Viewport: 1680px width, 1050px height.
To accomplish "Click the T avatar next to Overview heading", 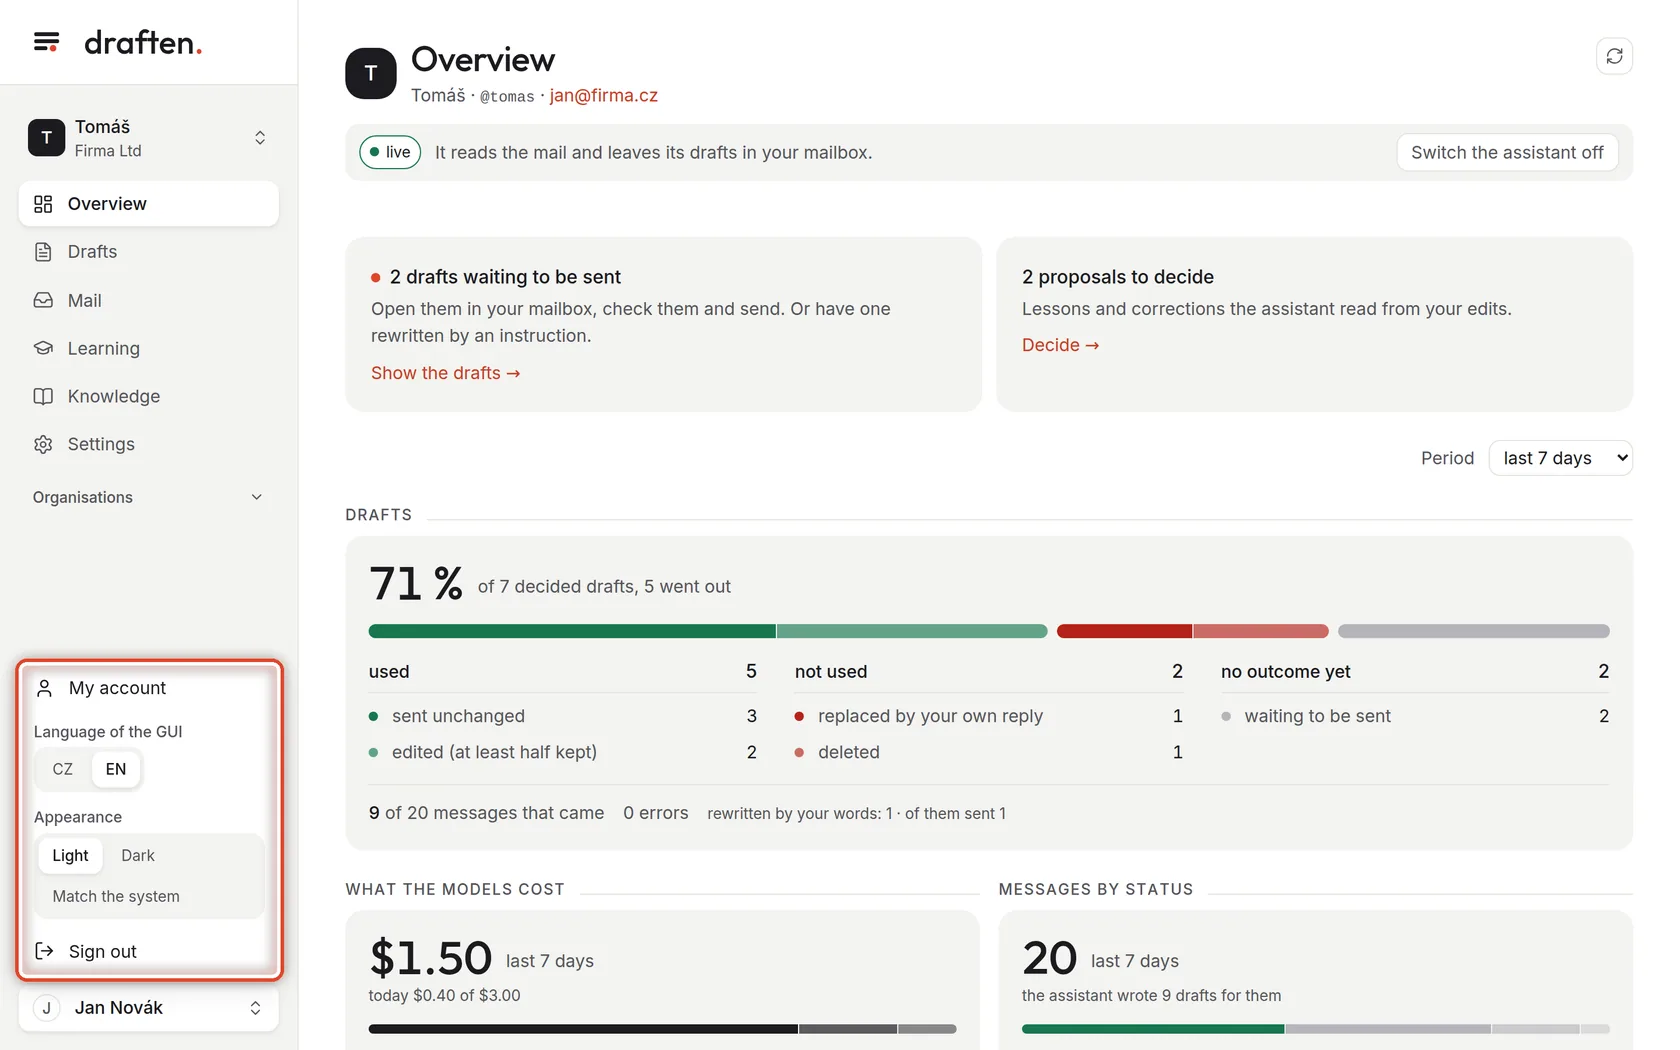I will [x=371, y=73].
